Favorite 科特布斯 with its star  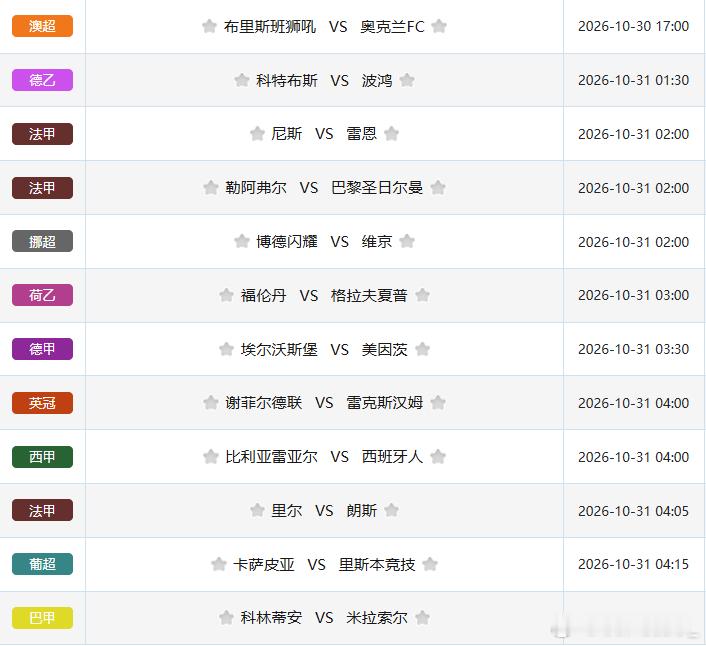point(241,80)
